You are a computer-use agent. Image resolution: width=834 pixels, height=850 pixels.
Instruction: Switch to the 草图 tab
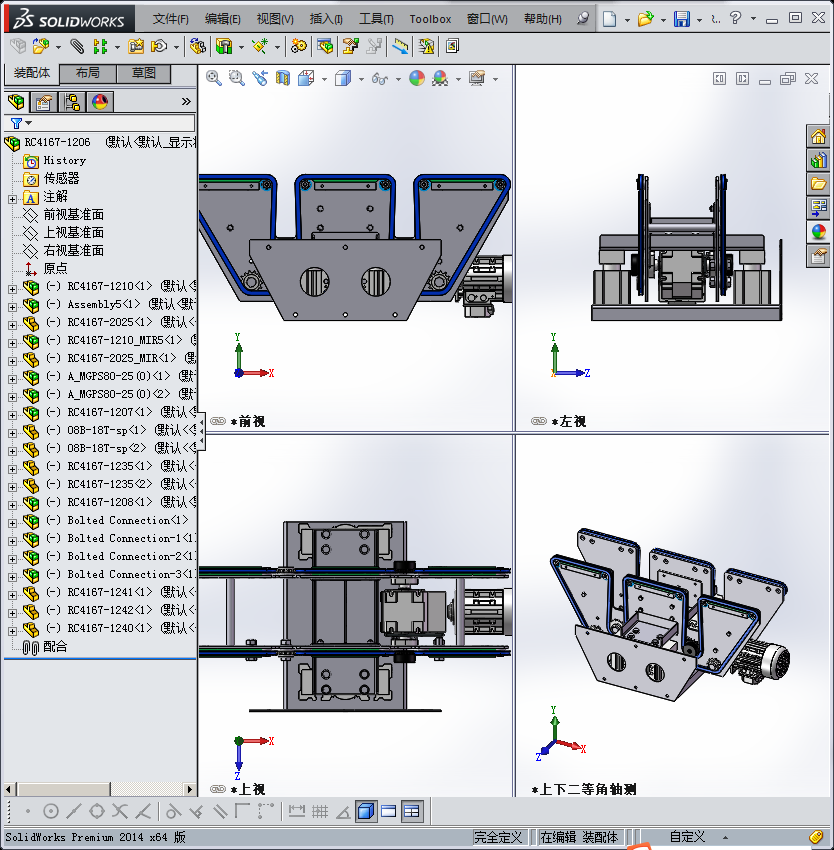coord(144,73)
